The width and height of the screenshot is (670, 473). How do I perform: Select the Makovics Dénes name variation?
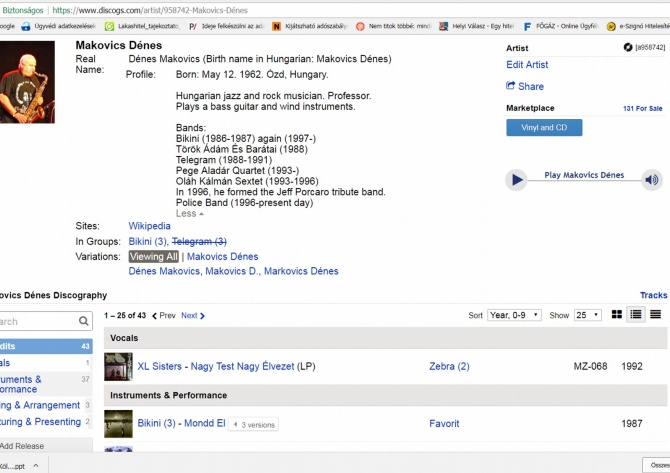[223, 256]
